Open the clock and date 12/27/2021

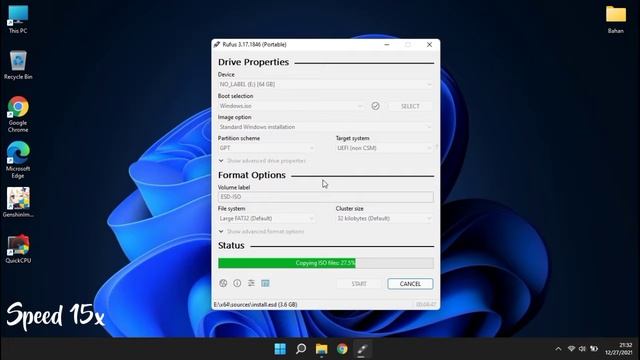pyautogui.click(x=619, y=349)
